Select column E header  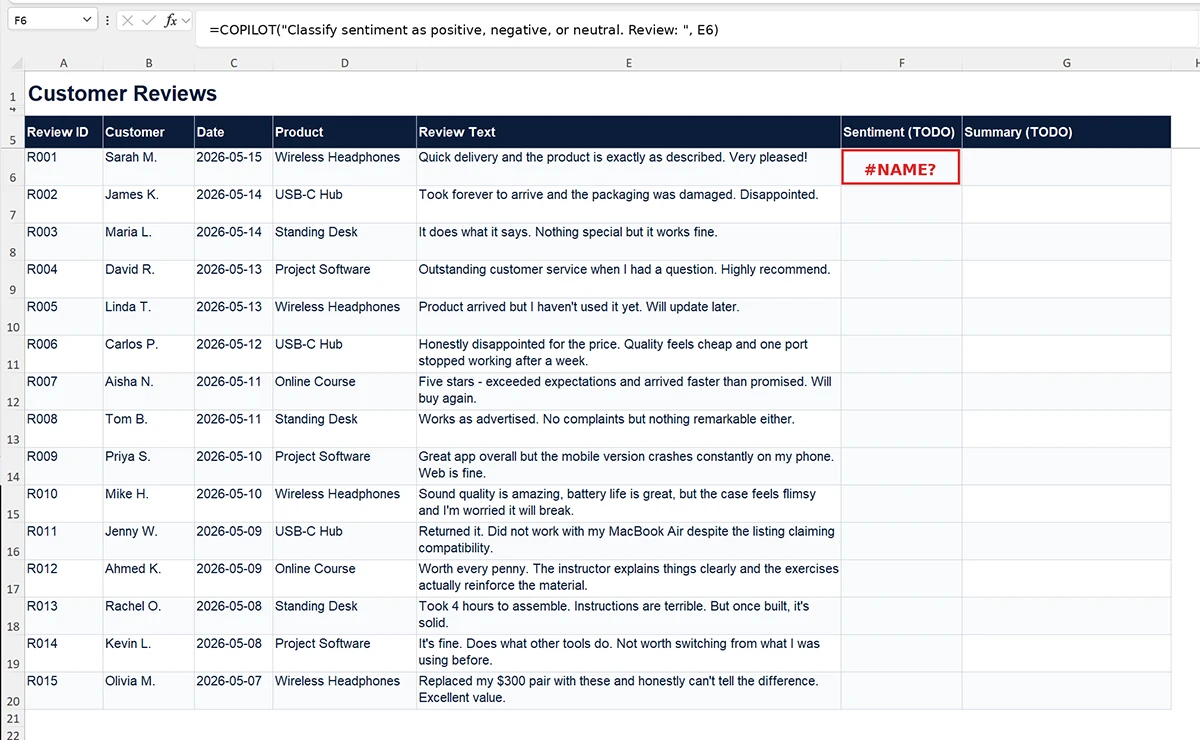coord(629,63)
